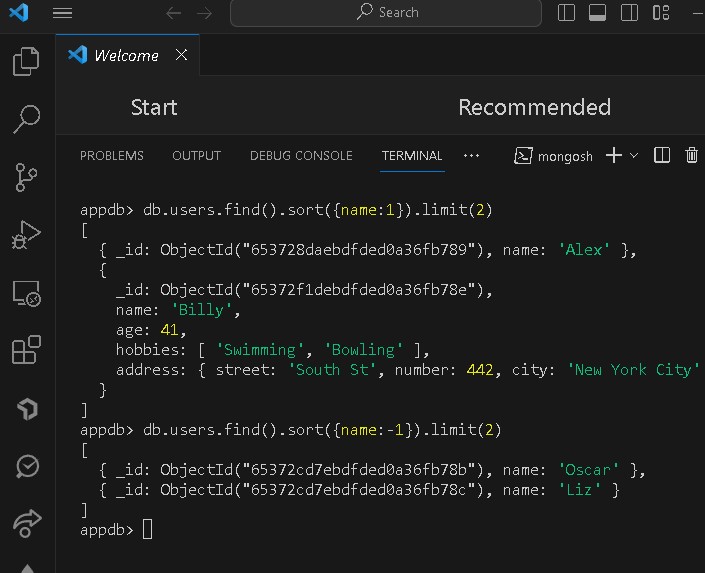This screenshot has width=705, height=573.
Task: Expand the panel's additional views ellipsis
Action: pyautogui.click(x=472, y=156)
